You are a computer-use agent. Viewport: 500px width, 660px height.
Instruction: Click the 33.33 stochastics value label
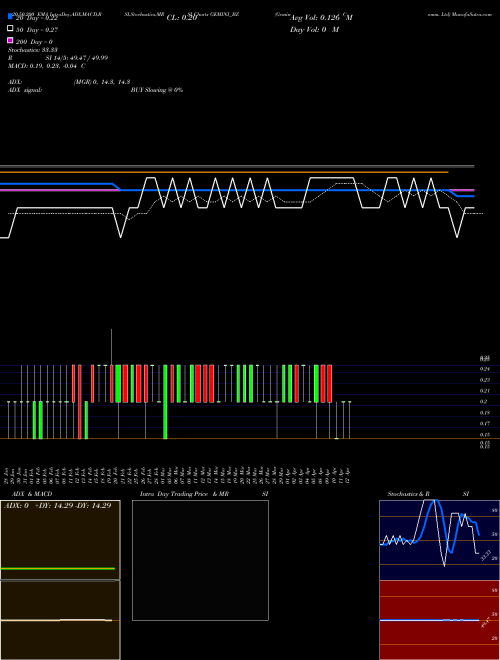coord(486,555)
